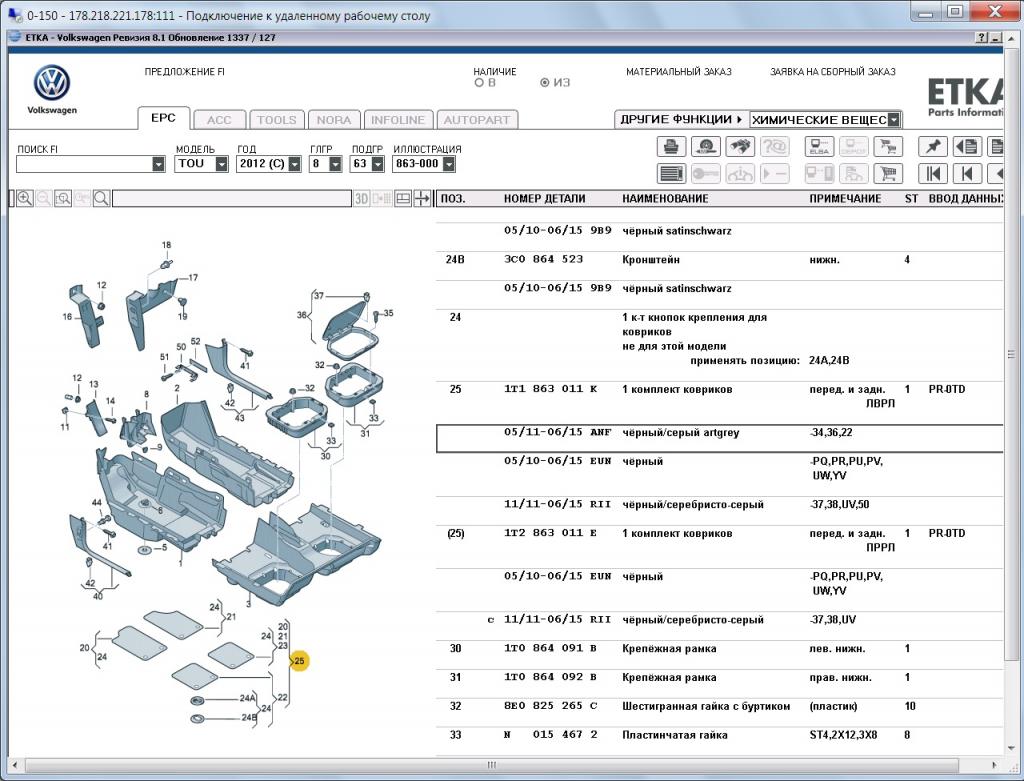Open the ГЛГР dropdown showing 8

point(335,164)
